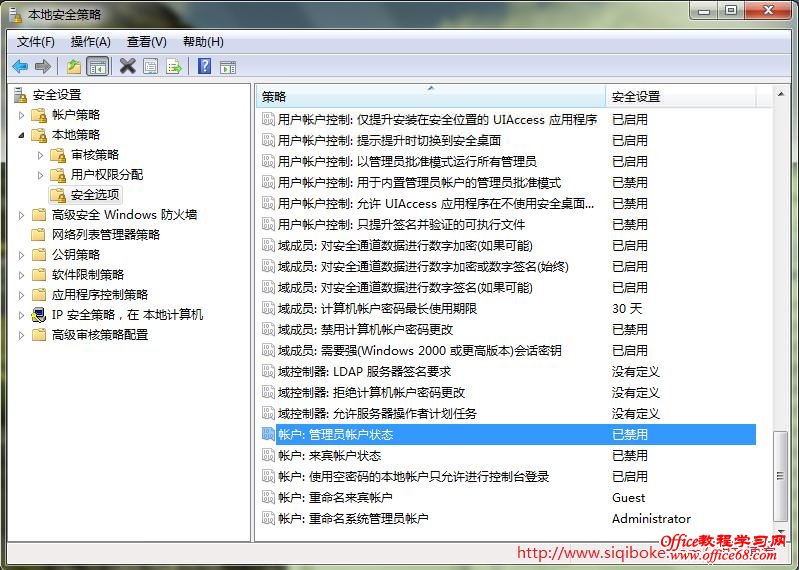
Task: Click the 30 天 value cell
Action: [627, 308]
